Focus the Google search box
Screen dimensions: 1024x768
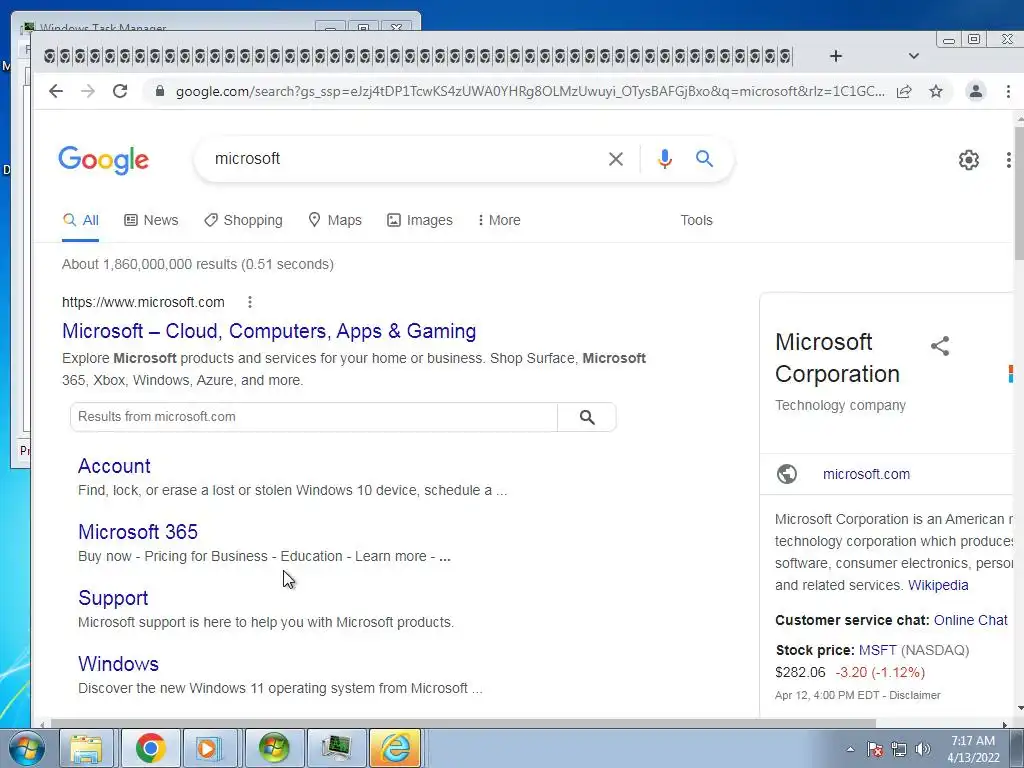pos(405,159)
